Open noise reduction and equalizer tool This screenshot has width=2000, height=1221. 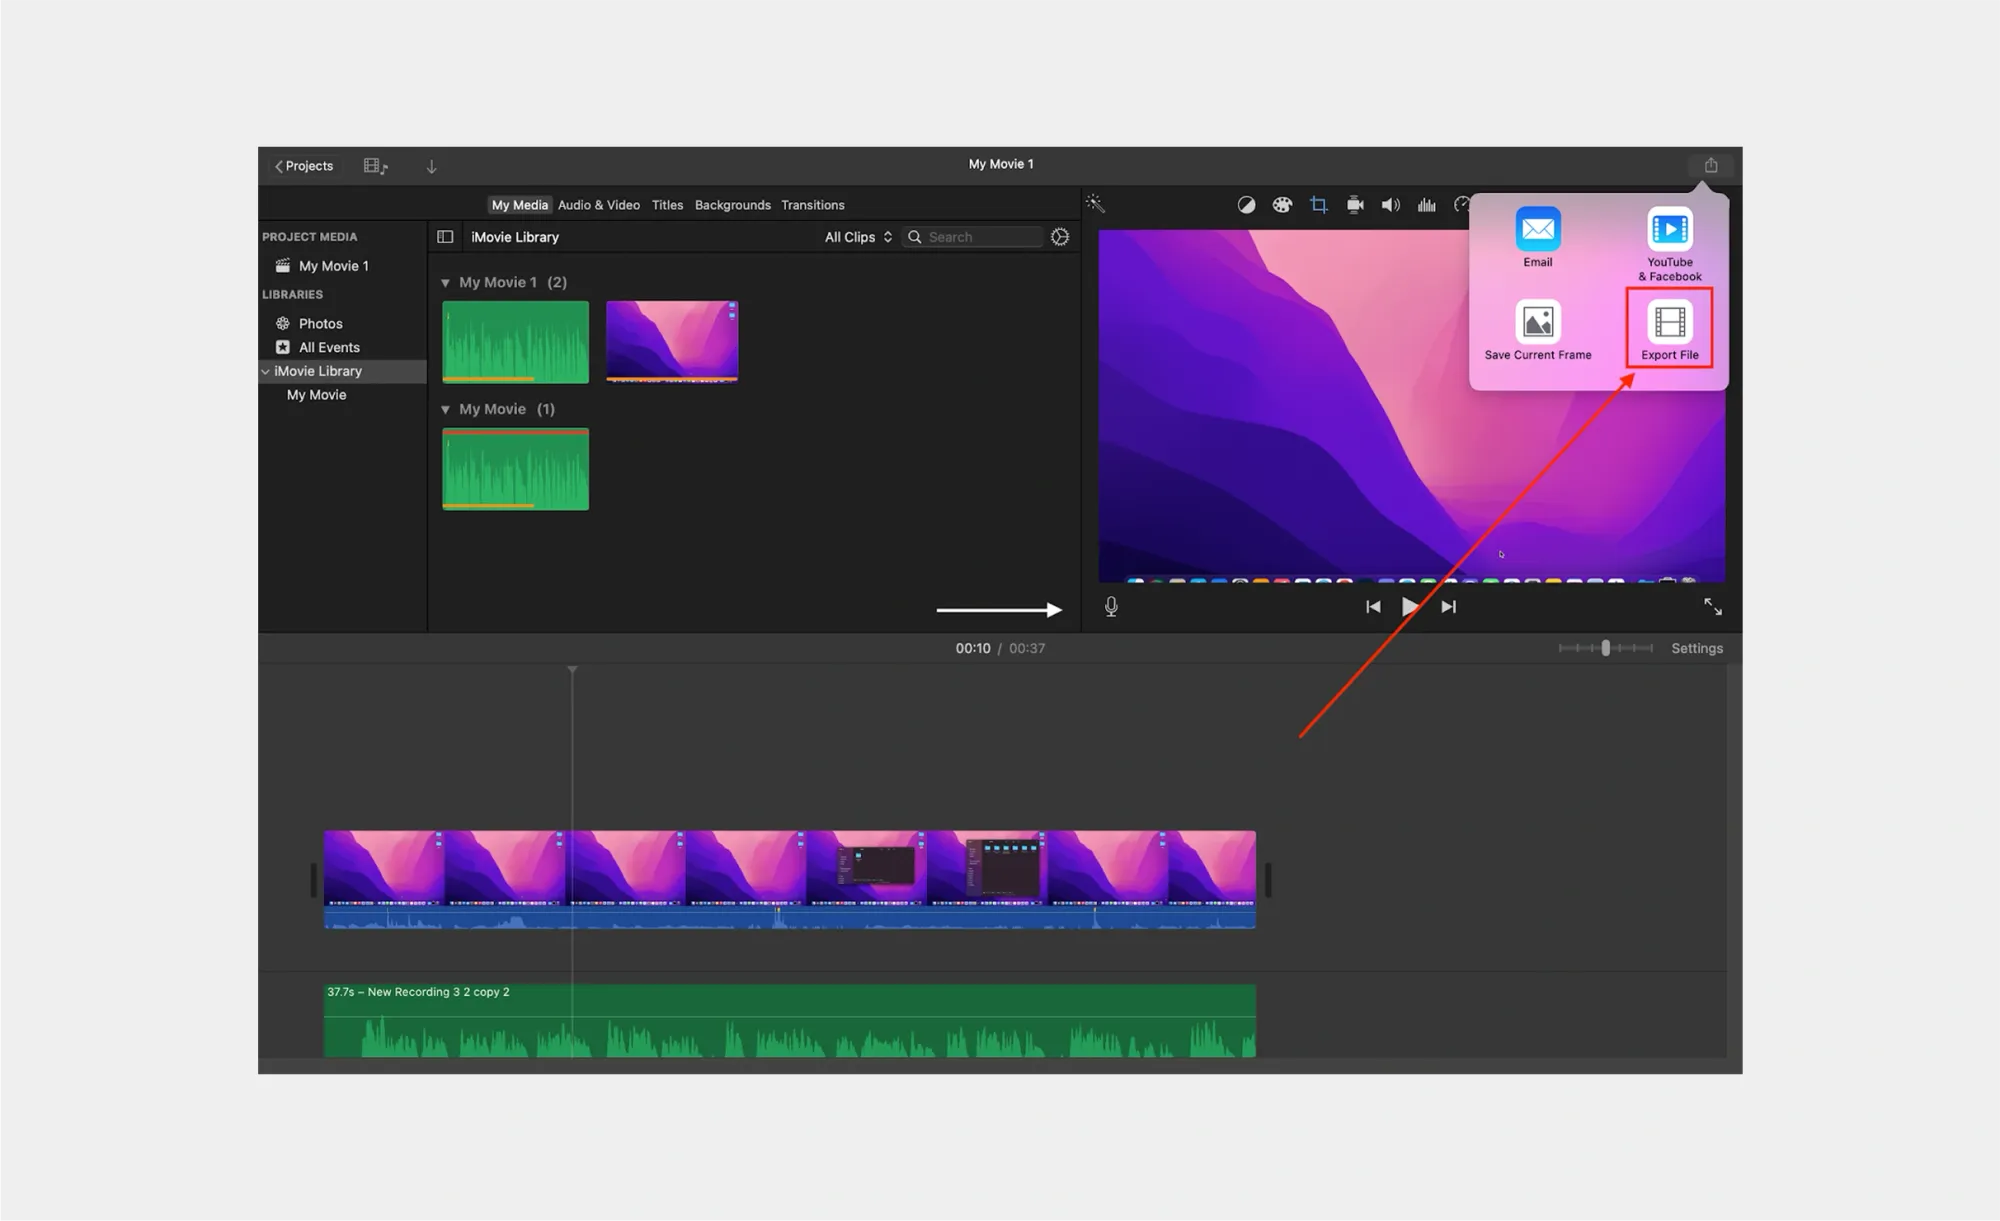tap(1427, 205)
